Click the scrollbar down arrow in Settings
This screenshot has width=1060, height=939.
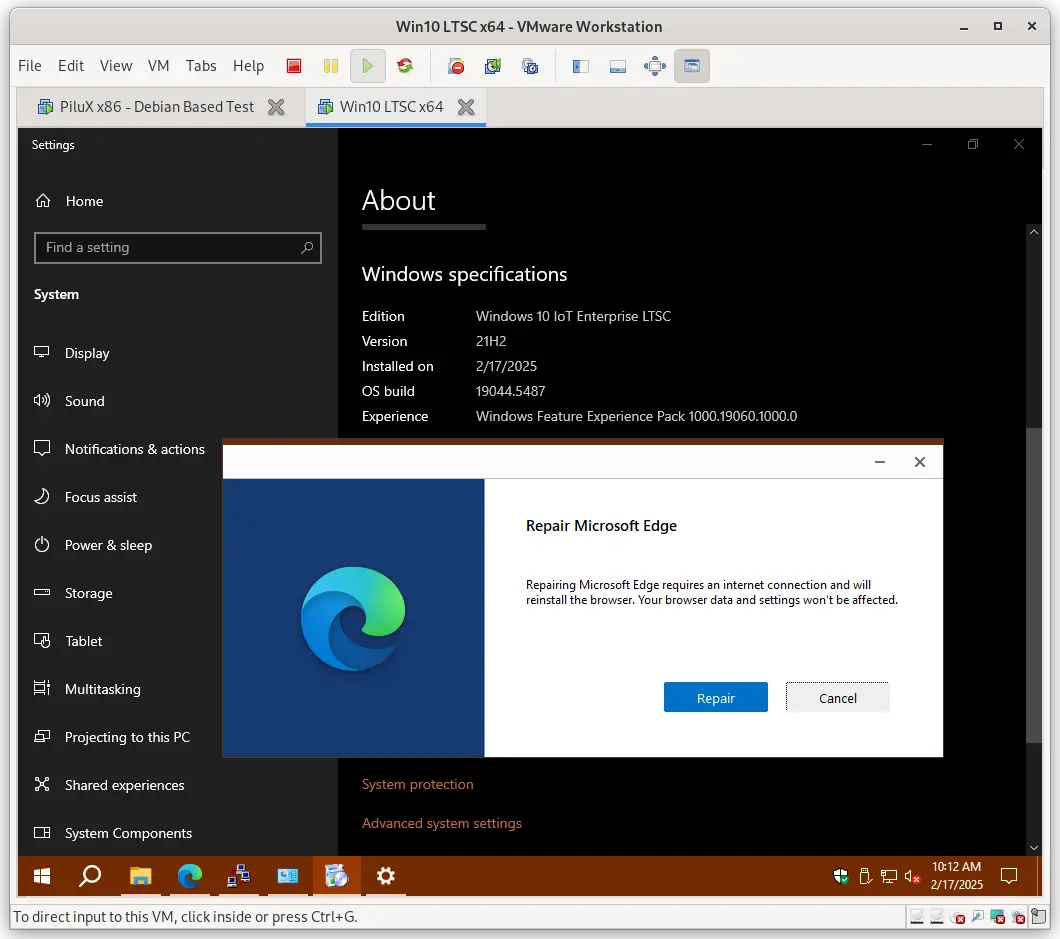coord(1033,848)
